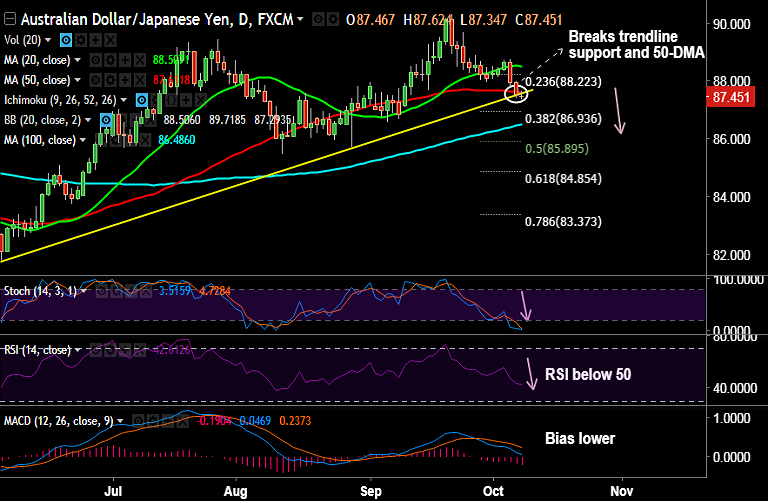The height and width of the screenshot is (503, 768).
Task: Select the Oct label on time axis
Action: 493,491
